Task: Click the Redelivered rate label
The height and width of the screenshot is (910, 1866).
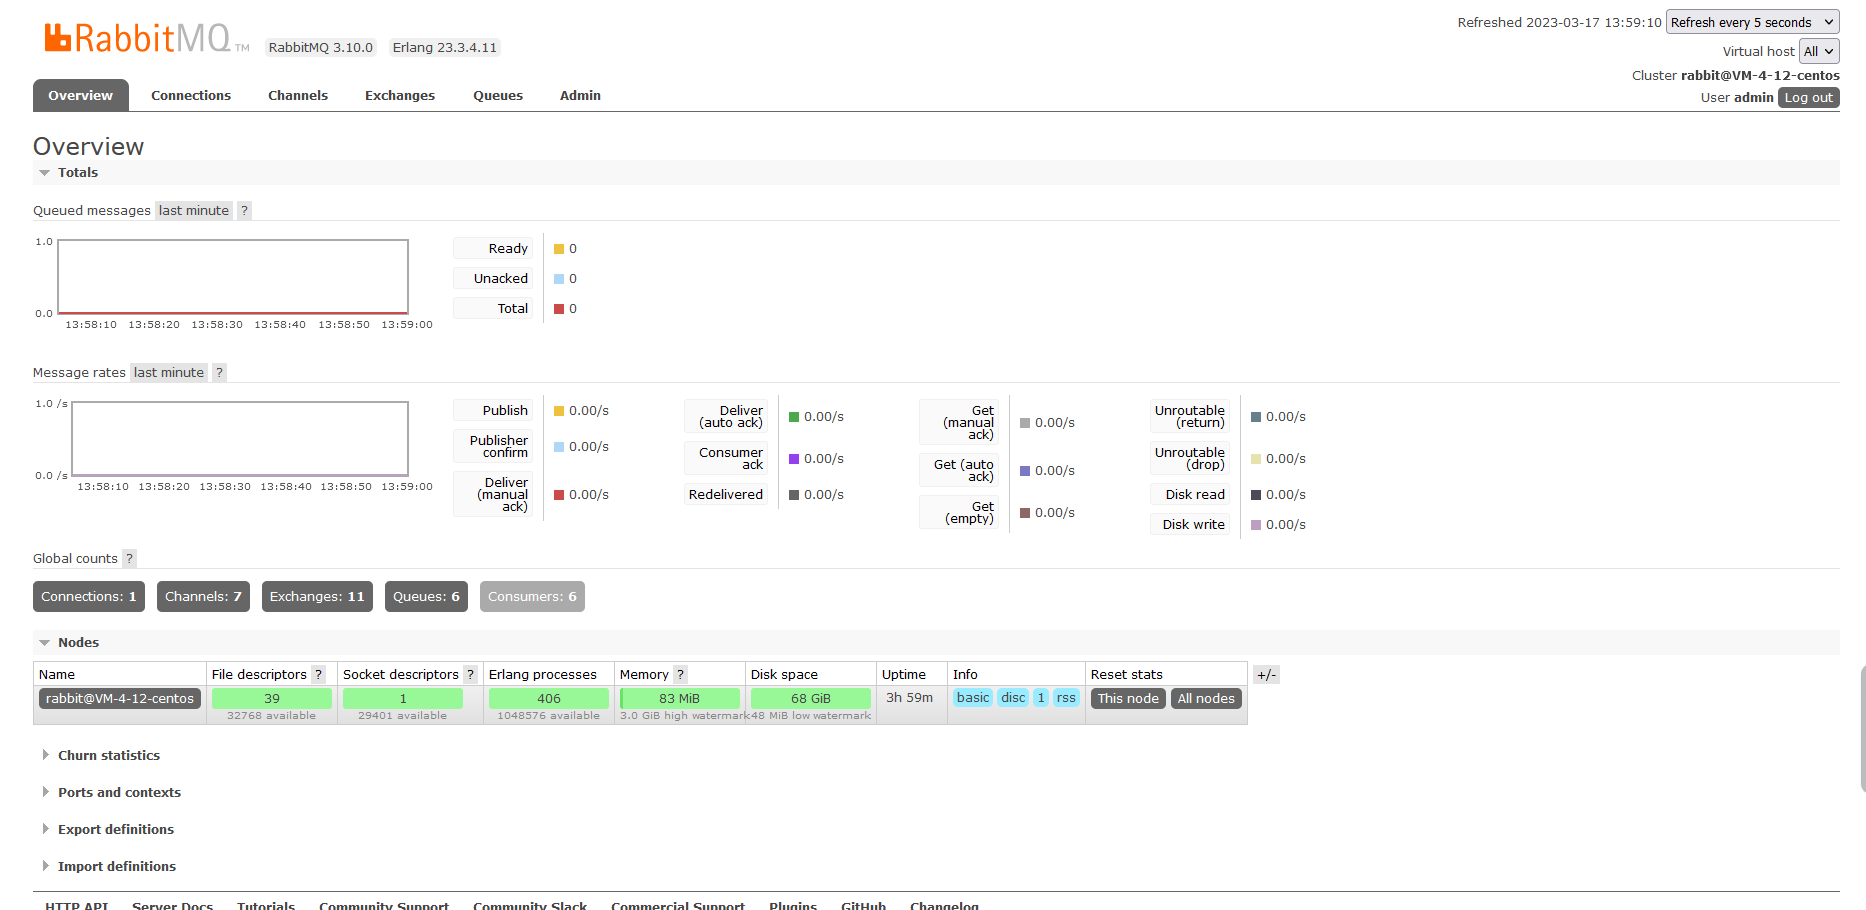Action: pyautogui.click(x=726, y=494)
